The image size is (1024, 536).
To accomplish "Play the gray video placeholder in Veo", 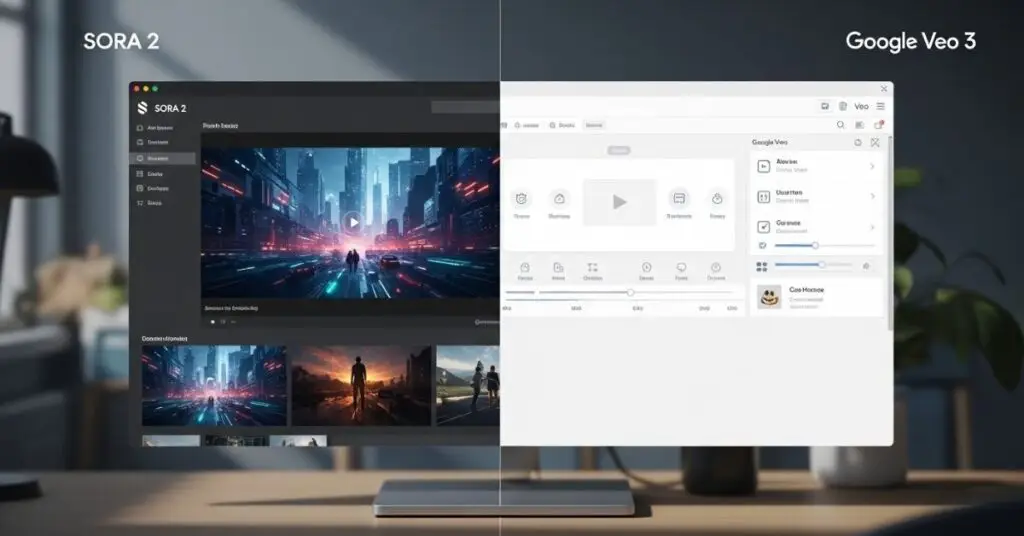I will 619,202.
